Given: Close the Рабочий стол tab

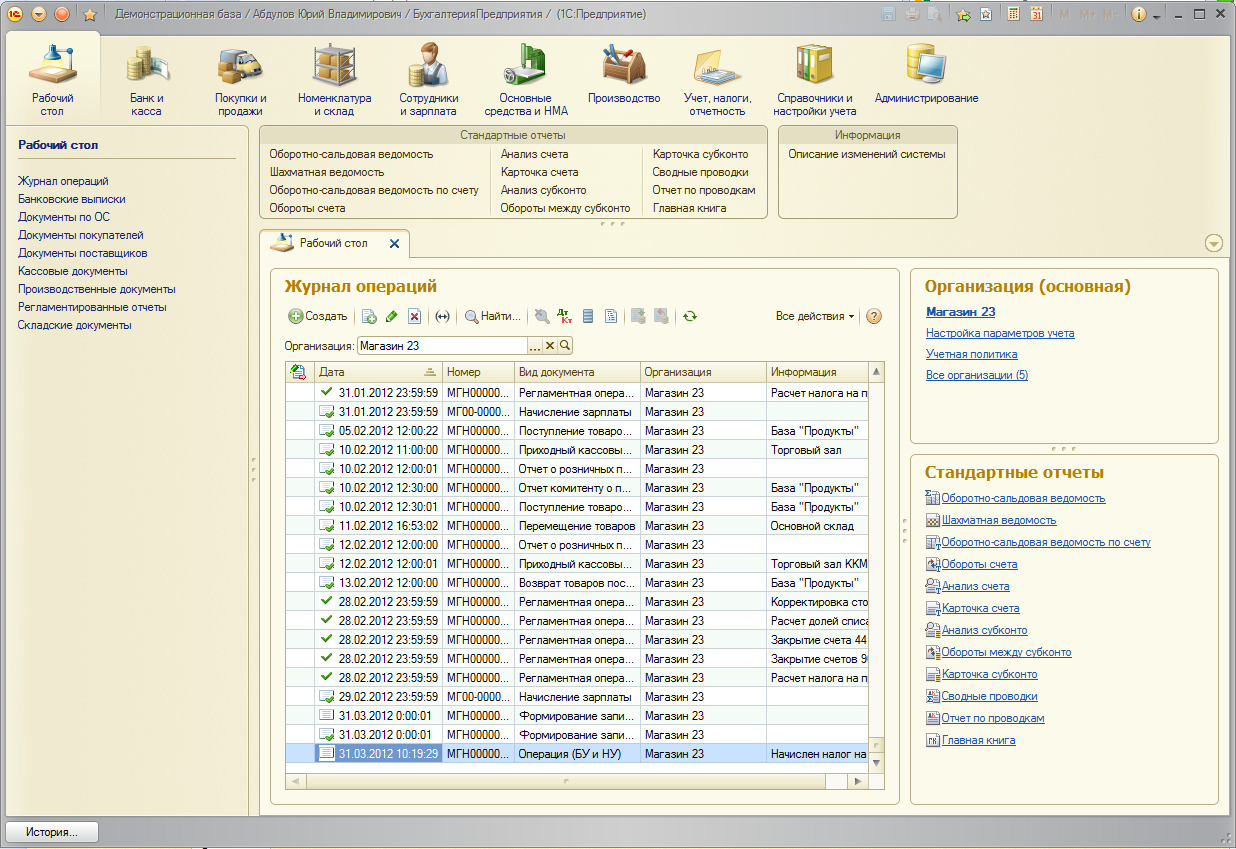Looking at the screenshot, I should coord(394,243).
